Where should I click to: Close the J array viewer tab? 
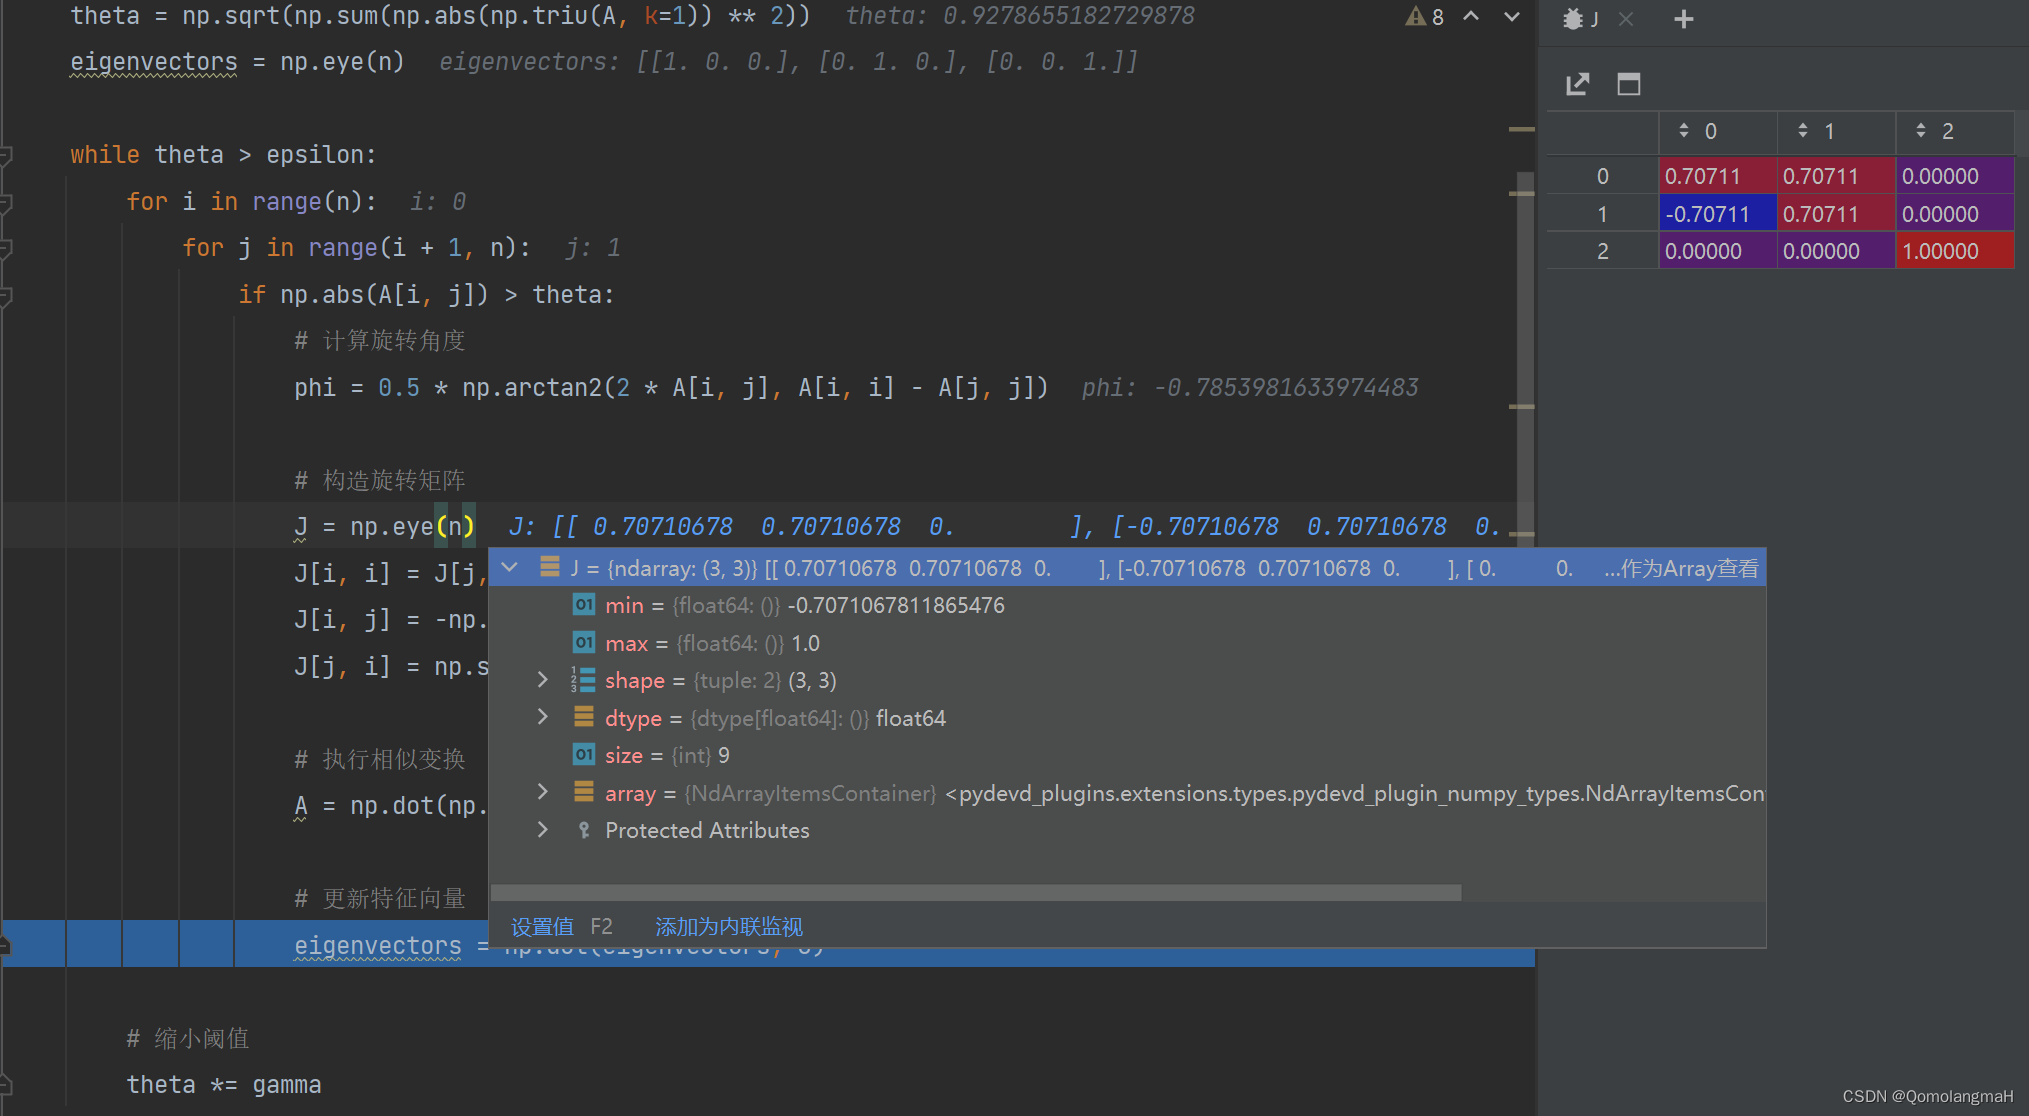pos(1626,19)
